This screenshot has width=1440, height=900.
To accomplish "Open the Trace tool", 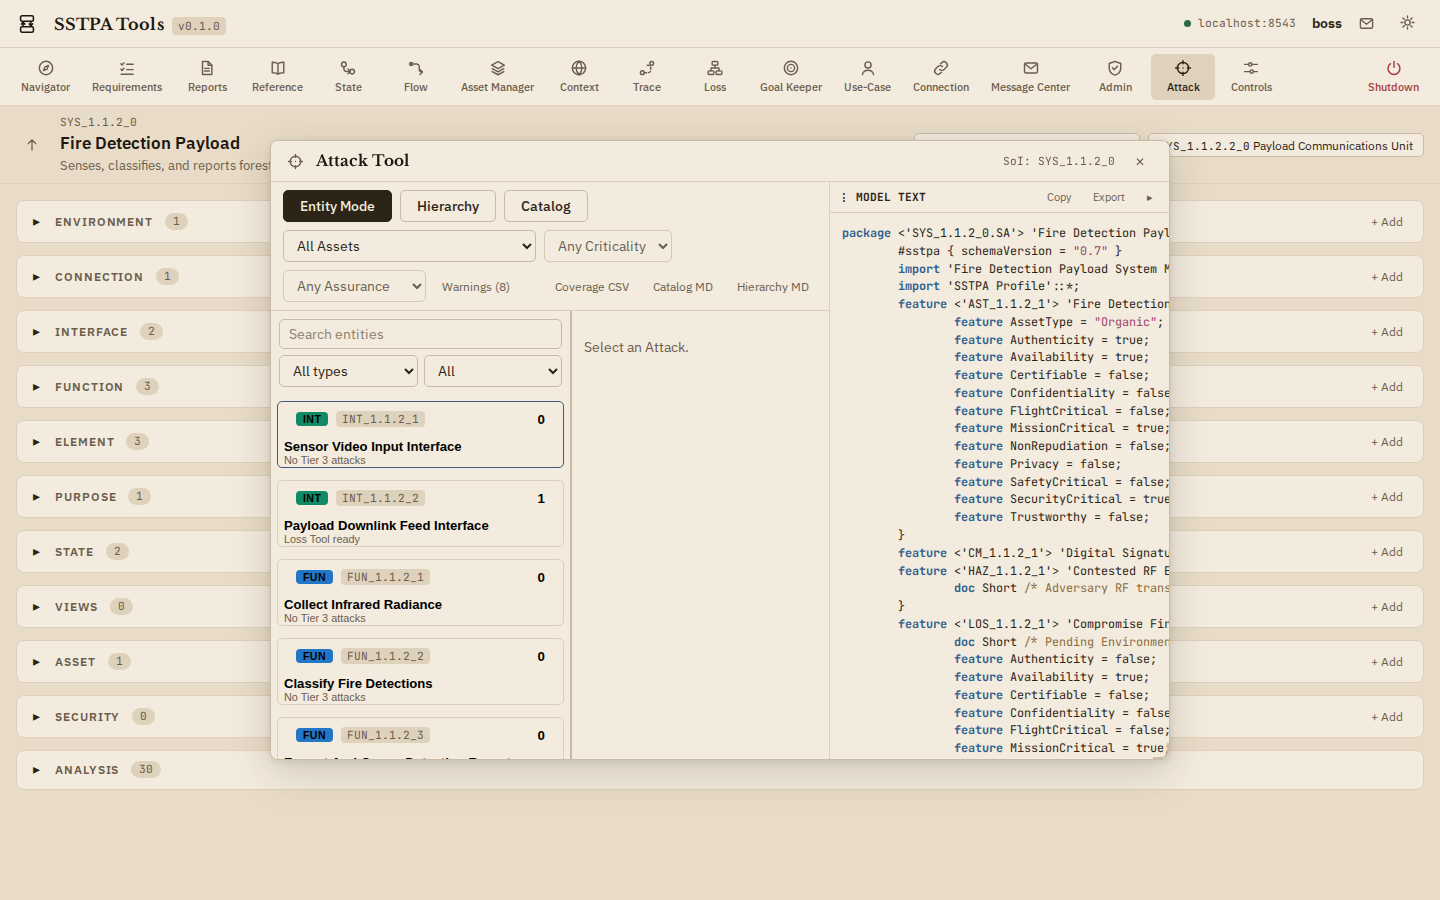I will point(647,76).
